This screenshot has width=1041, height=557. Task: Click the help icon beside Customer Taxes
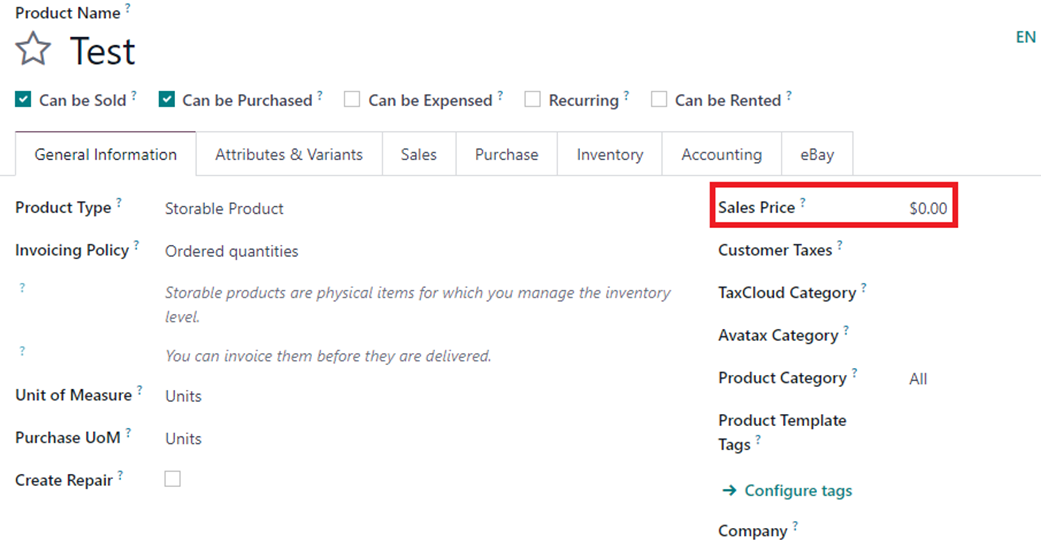pos(840,245)
